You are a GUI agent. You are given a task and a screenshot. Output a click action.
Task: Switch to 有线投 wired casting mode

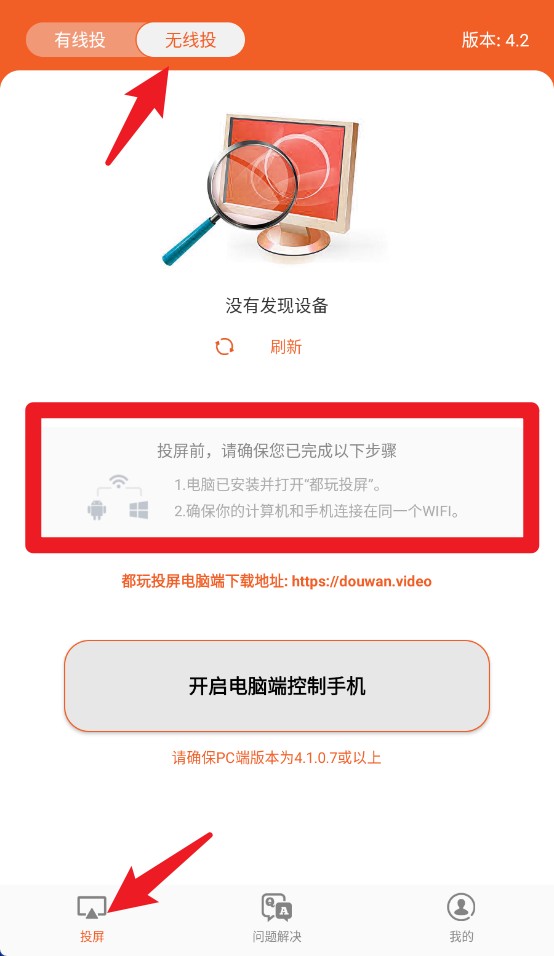coord(80,40)
